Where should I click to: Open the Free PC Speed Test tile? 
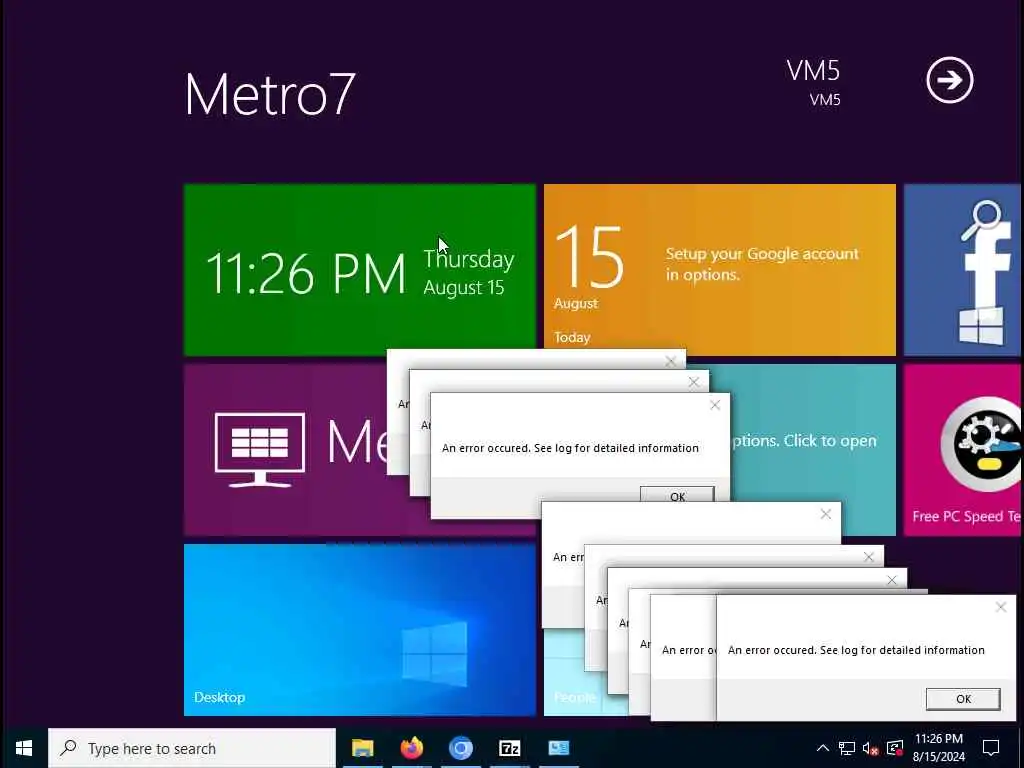pyautogui.click(x=963, y=450)
